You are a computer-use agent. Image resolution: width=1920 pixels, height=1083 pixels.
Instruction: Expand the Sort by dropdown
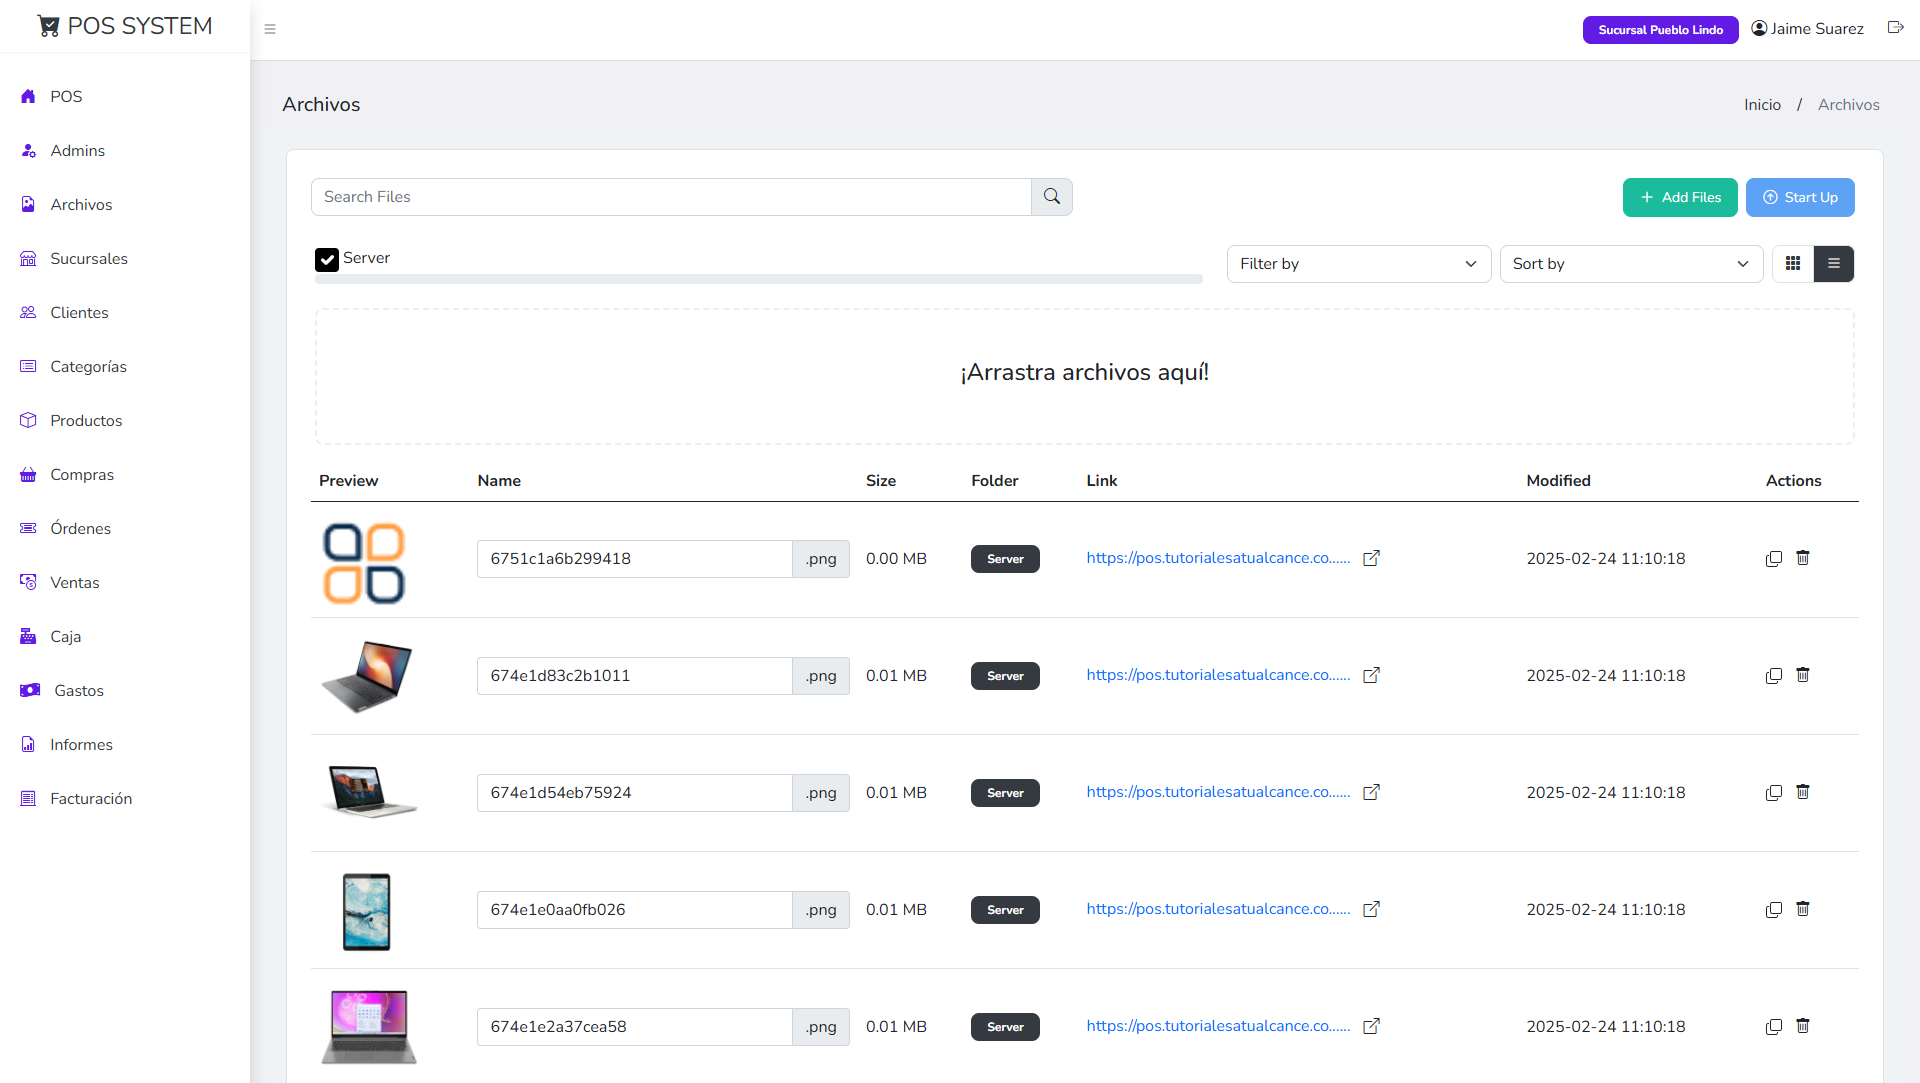(x=1630, y=264)
